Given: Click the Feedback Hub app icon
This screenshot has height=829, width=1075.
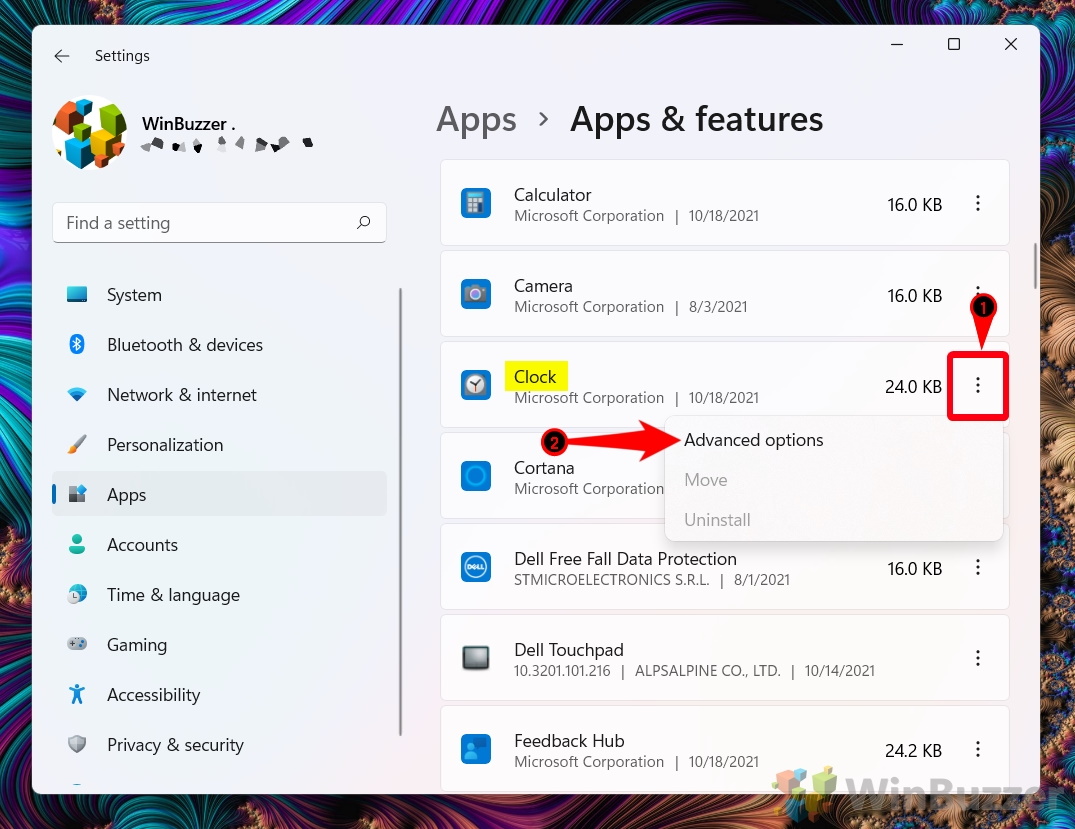Looking at the screenshot, I should [476, 749].
